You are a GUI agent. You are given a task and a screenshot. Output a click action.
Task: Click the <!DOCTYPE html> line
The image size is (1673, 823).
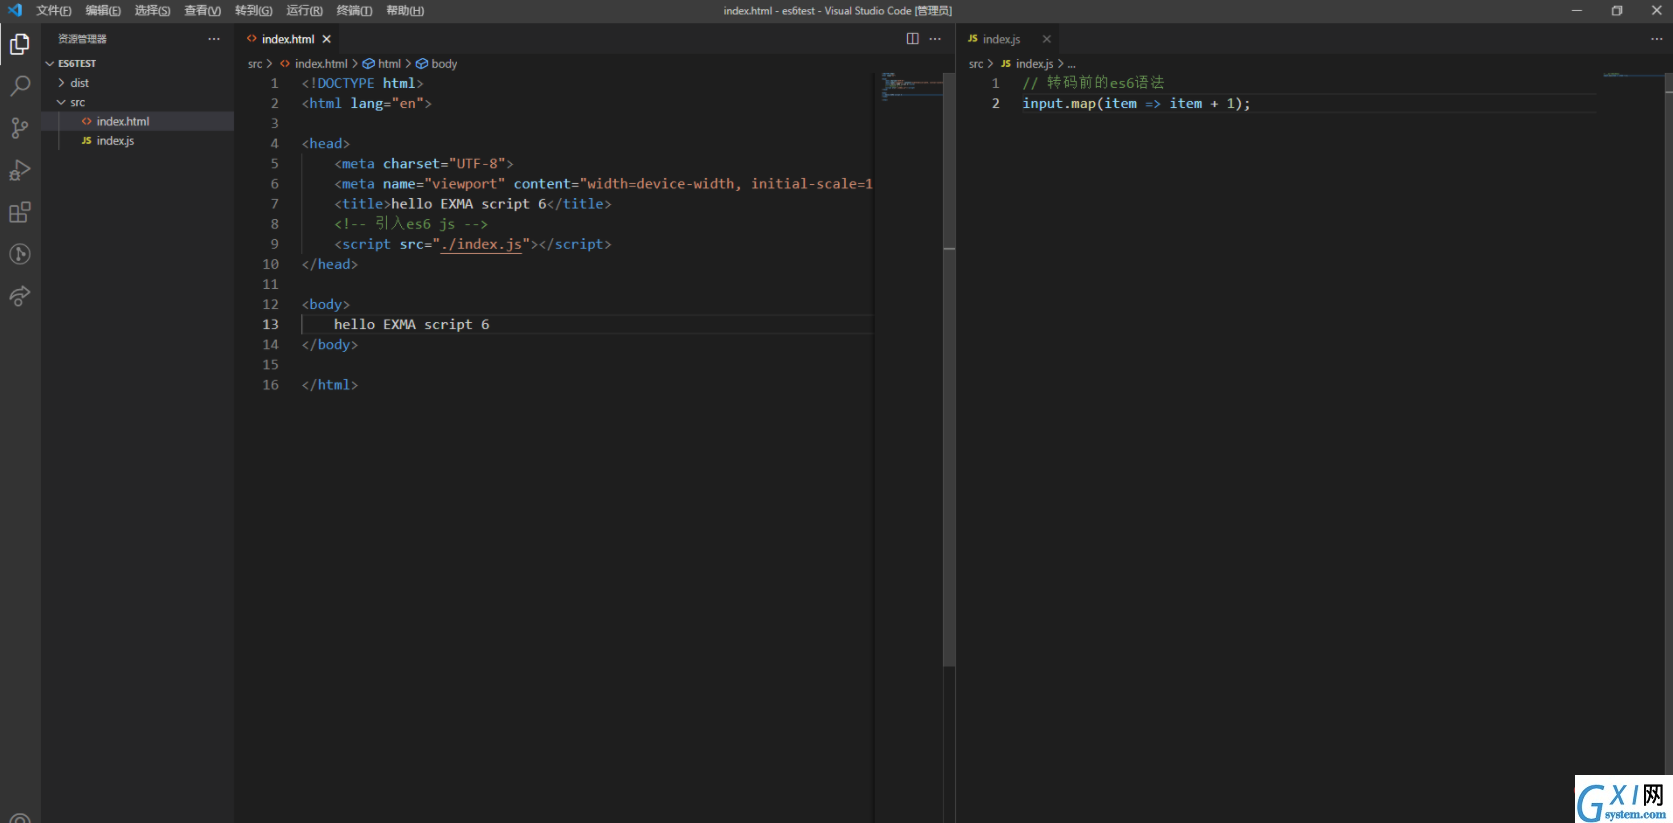(362, 84)
